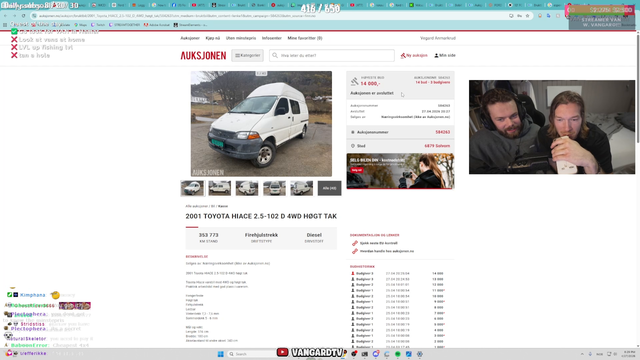Viewport: 640px width, 360px height.
Task: Open the Twitch bookmark
Action: (x=97, y=25)
